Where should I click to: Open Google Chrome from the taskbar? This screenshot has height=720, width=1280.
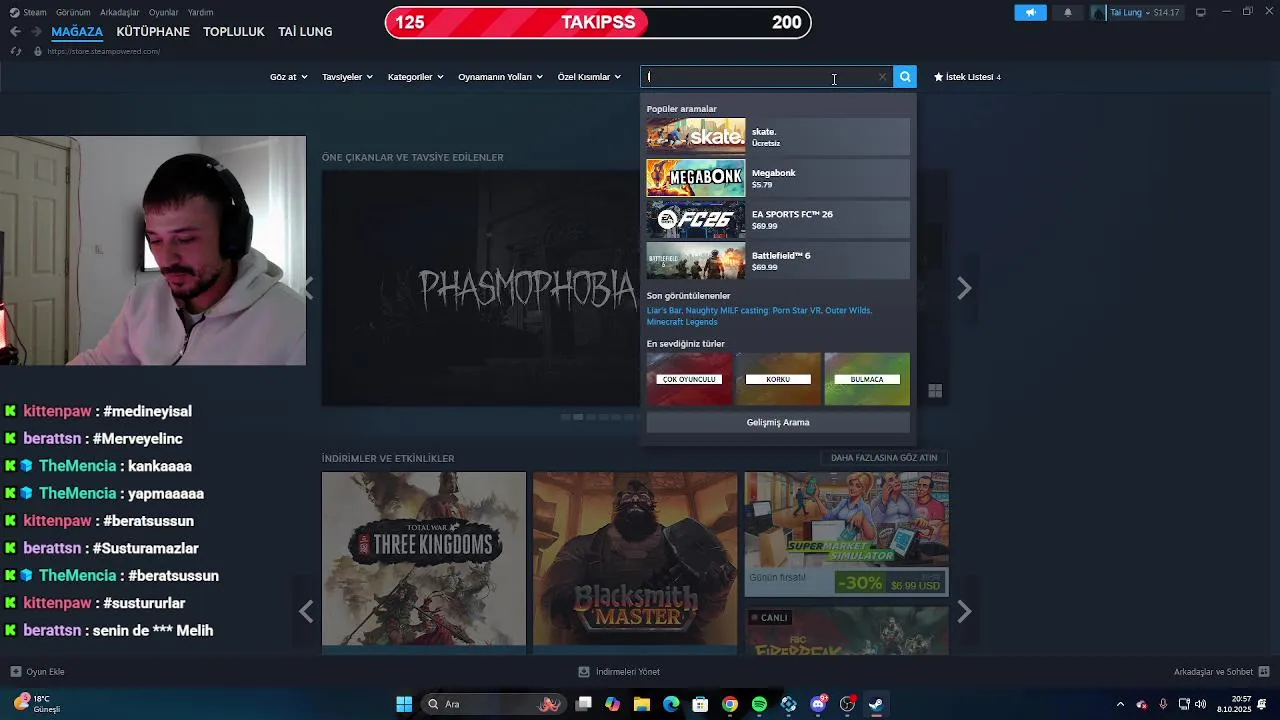[x=730, y=704]
